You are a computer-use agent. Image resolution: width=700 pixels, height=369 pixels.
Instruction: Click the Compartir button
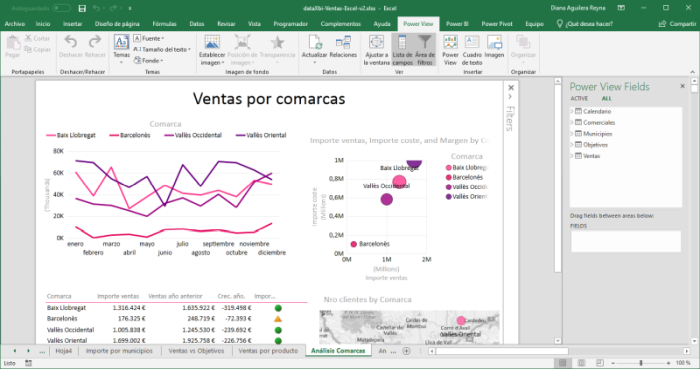point(678,24)
